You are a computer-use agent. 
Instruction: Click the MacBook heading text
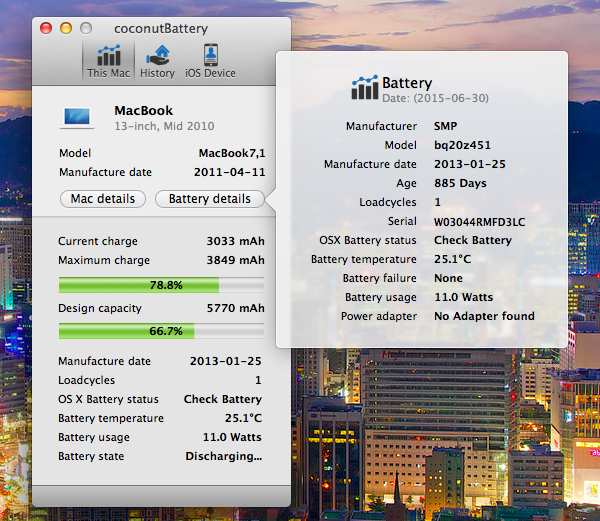[x=143, y=111]
